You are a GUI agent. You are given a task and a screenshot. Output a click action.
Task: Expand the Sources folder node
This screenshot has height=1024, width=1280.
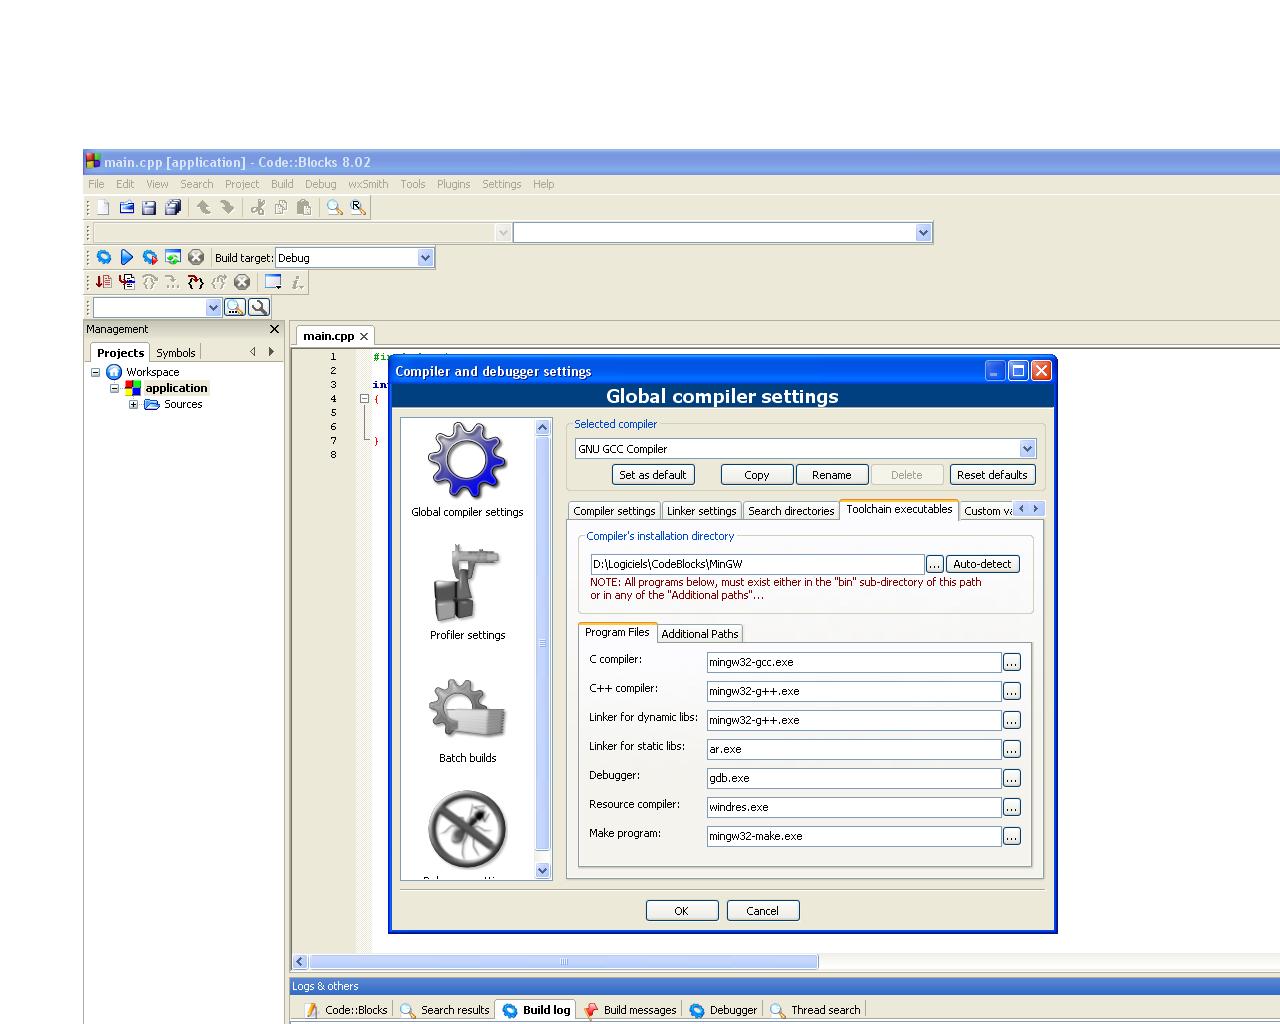pyautogui.click(x=133, y=404)
